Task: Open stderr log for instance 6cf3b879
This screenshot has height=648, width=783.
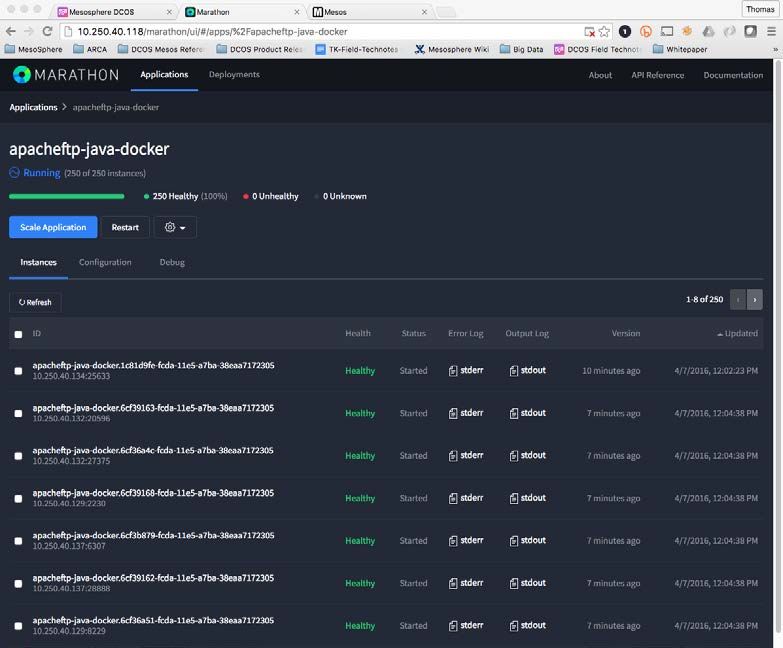Action: 465,540
